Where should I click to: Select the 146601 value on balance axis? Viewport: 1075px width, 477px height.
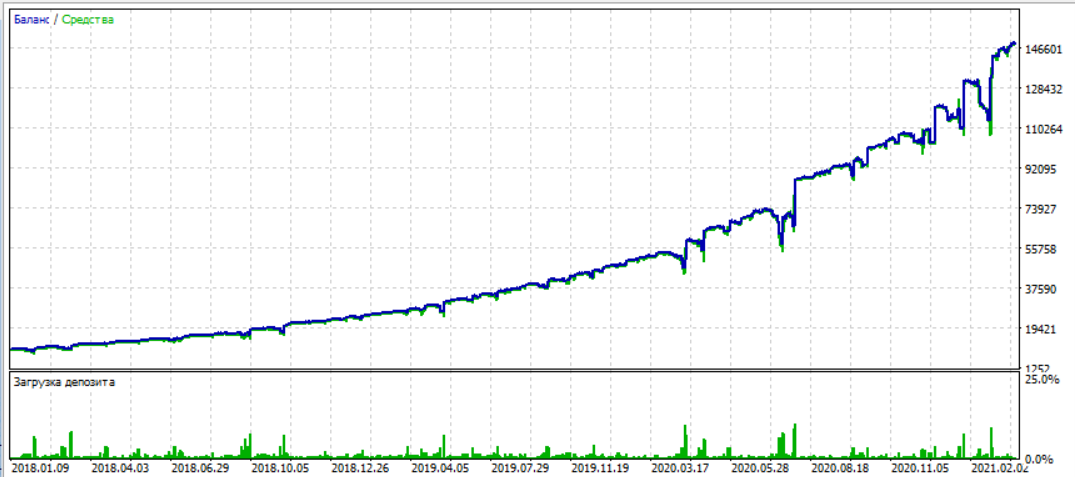[x=1045, y=49]
